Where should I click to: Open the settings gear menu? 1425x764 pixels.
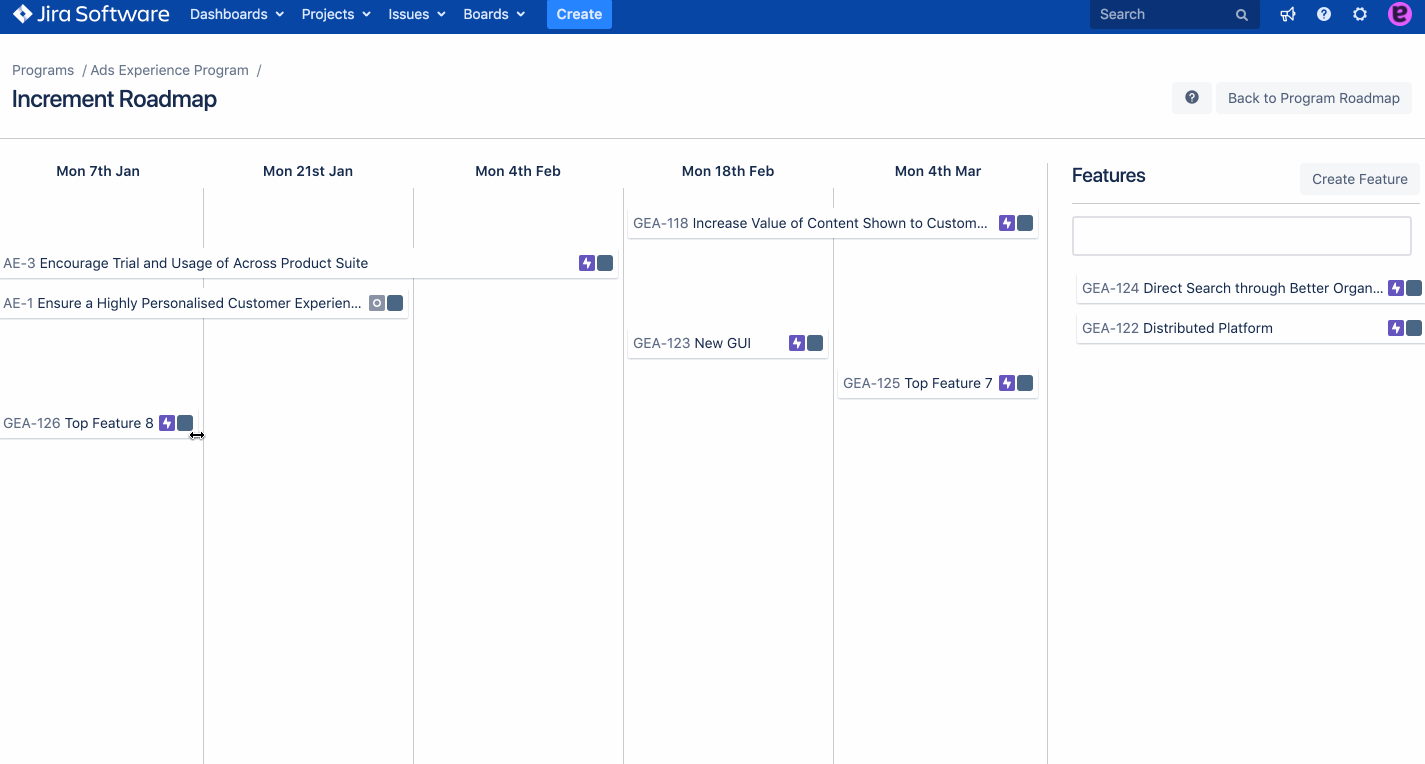point(1360,15)
